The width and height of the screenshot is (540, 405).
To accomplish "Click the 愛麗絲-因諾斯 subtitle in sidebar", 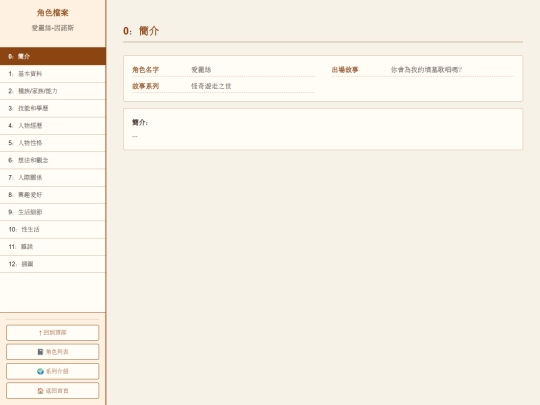I will [x=53, y=28].
